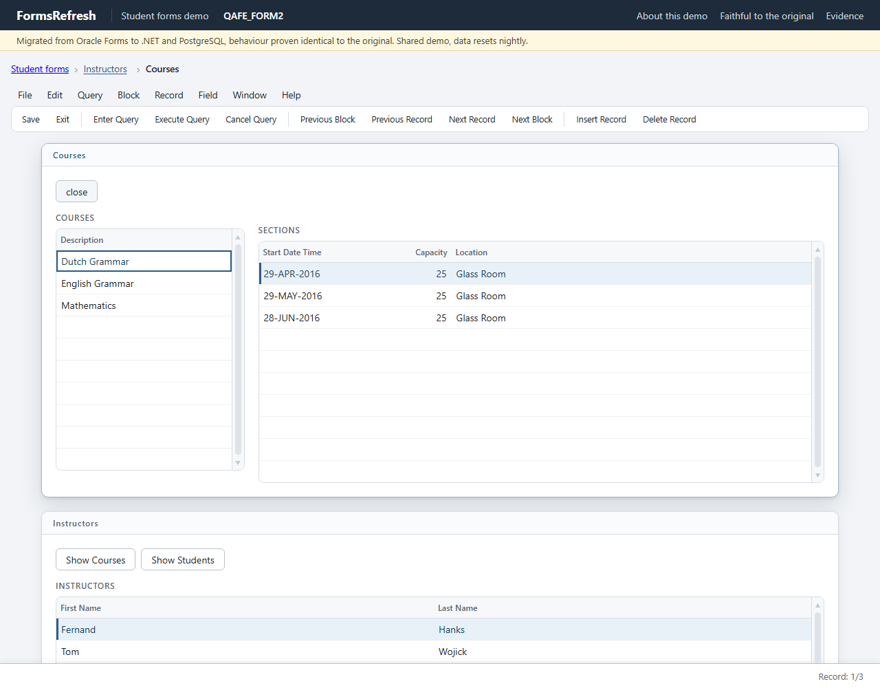Screen dimensions: 880x688
Task: Click the FormsRefresh logo
Action: [x=56, y=16]
